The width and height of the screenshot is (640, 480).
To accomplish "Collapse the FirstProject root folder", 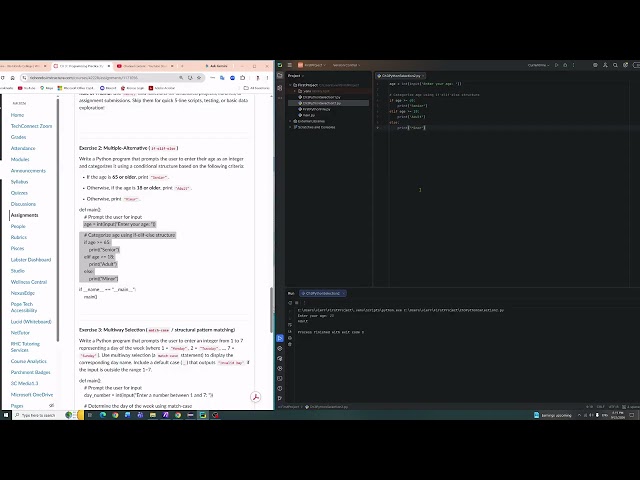I will pos(291,85).
